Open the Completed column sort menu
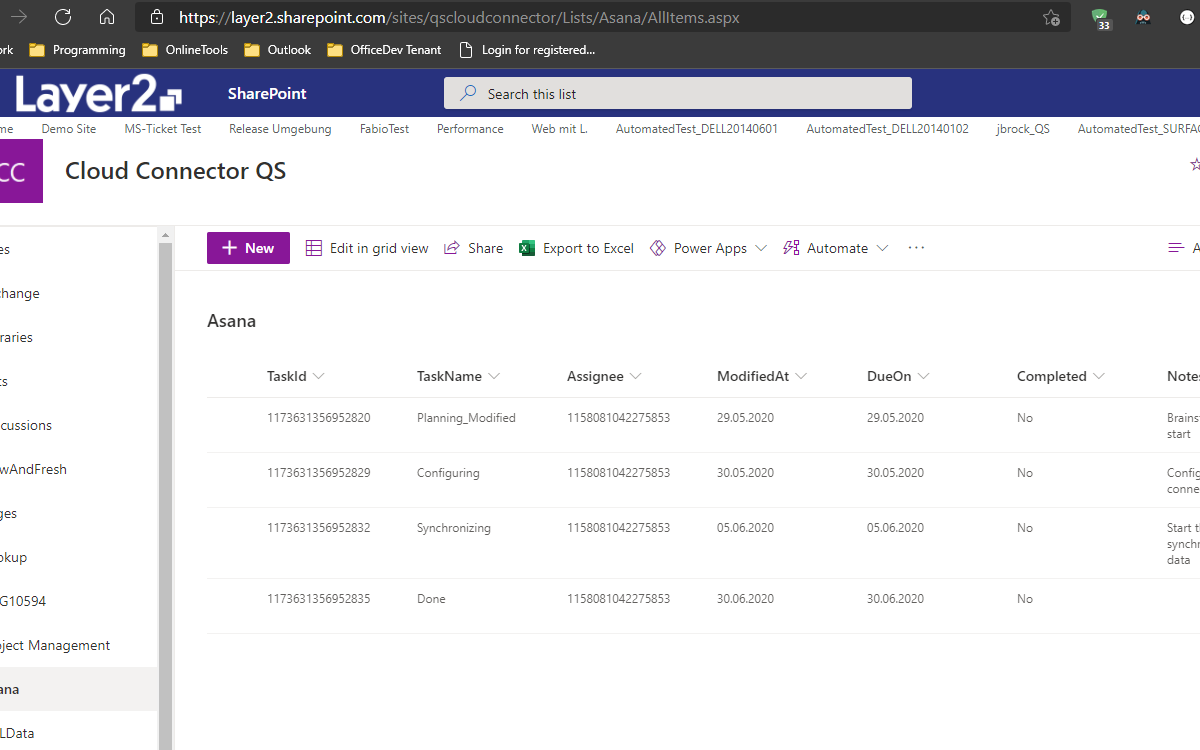Screen dimensions: 1200x750 pos(1099,376)
